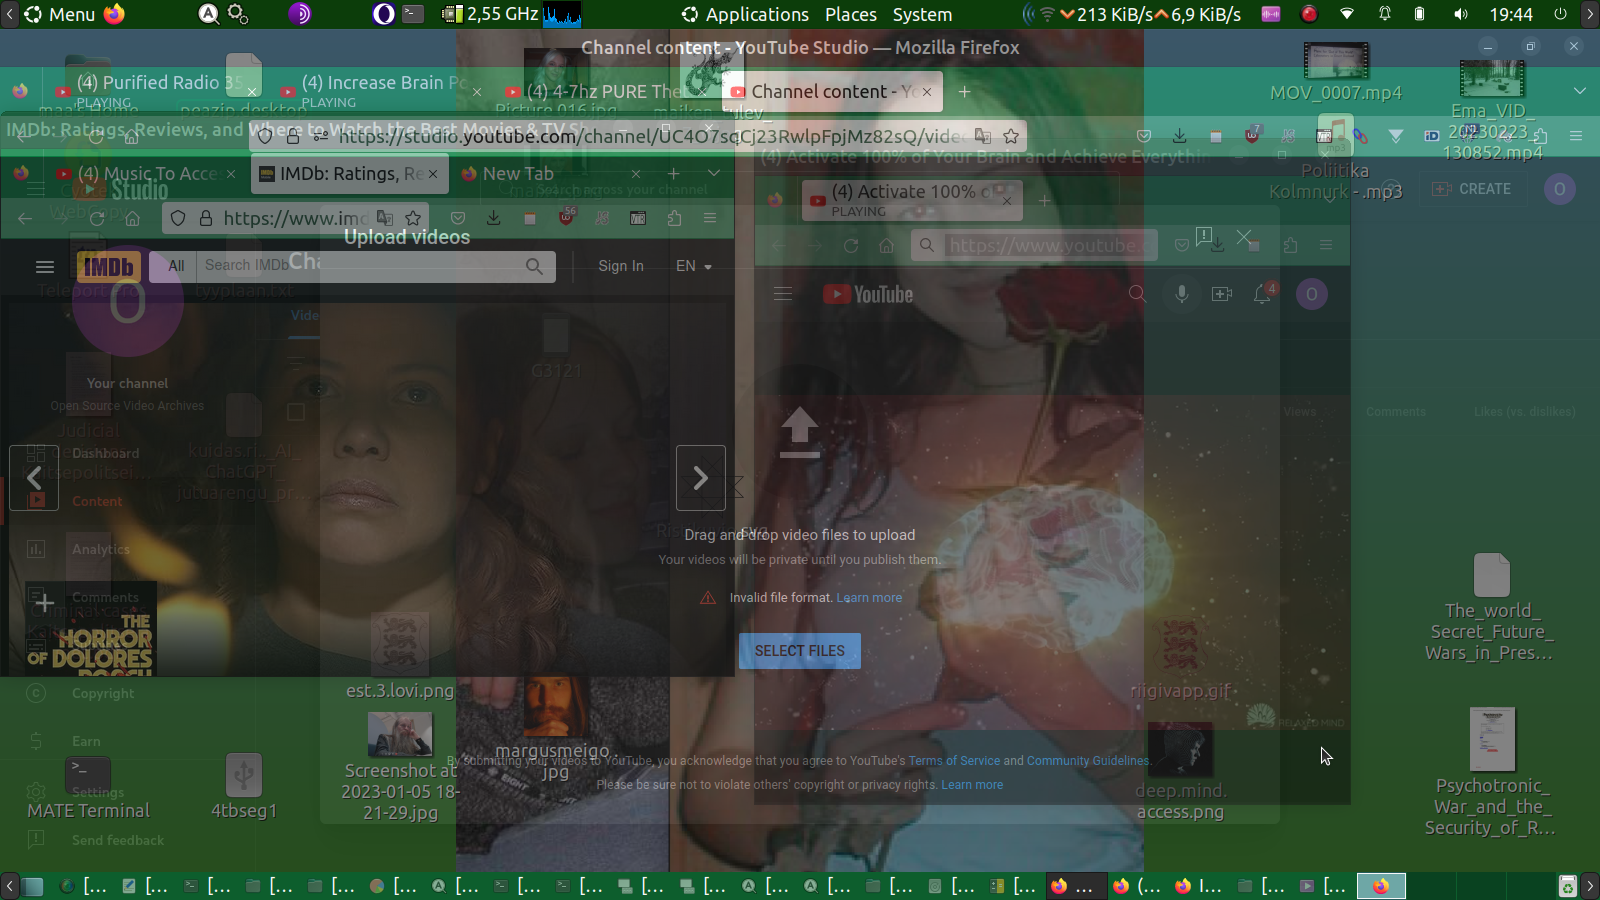Viewport: 1600px width, 900px height.
Task: List all tabs in the IMDb Firefox window
Action: click(x=714, y=173)
